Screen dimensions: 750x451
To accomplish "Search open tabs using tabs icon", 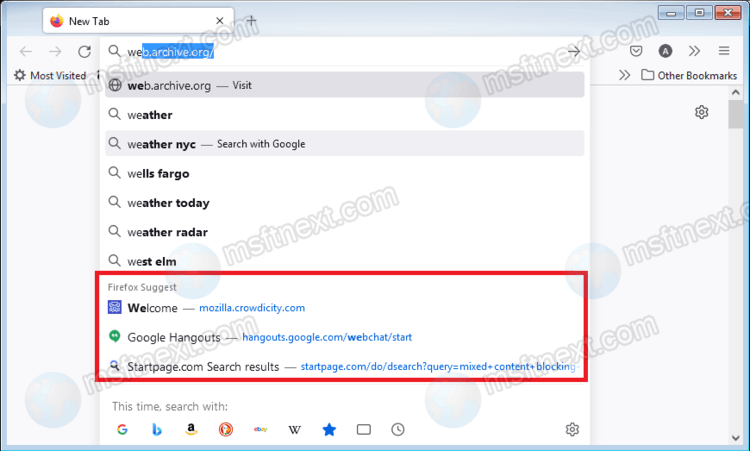I will [x=364, y=429].
